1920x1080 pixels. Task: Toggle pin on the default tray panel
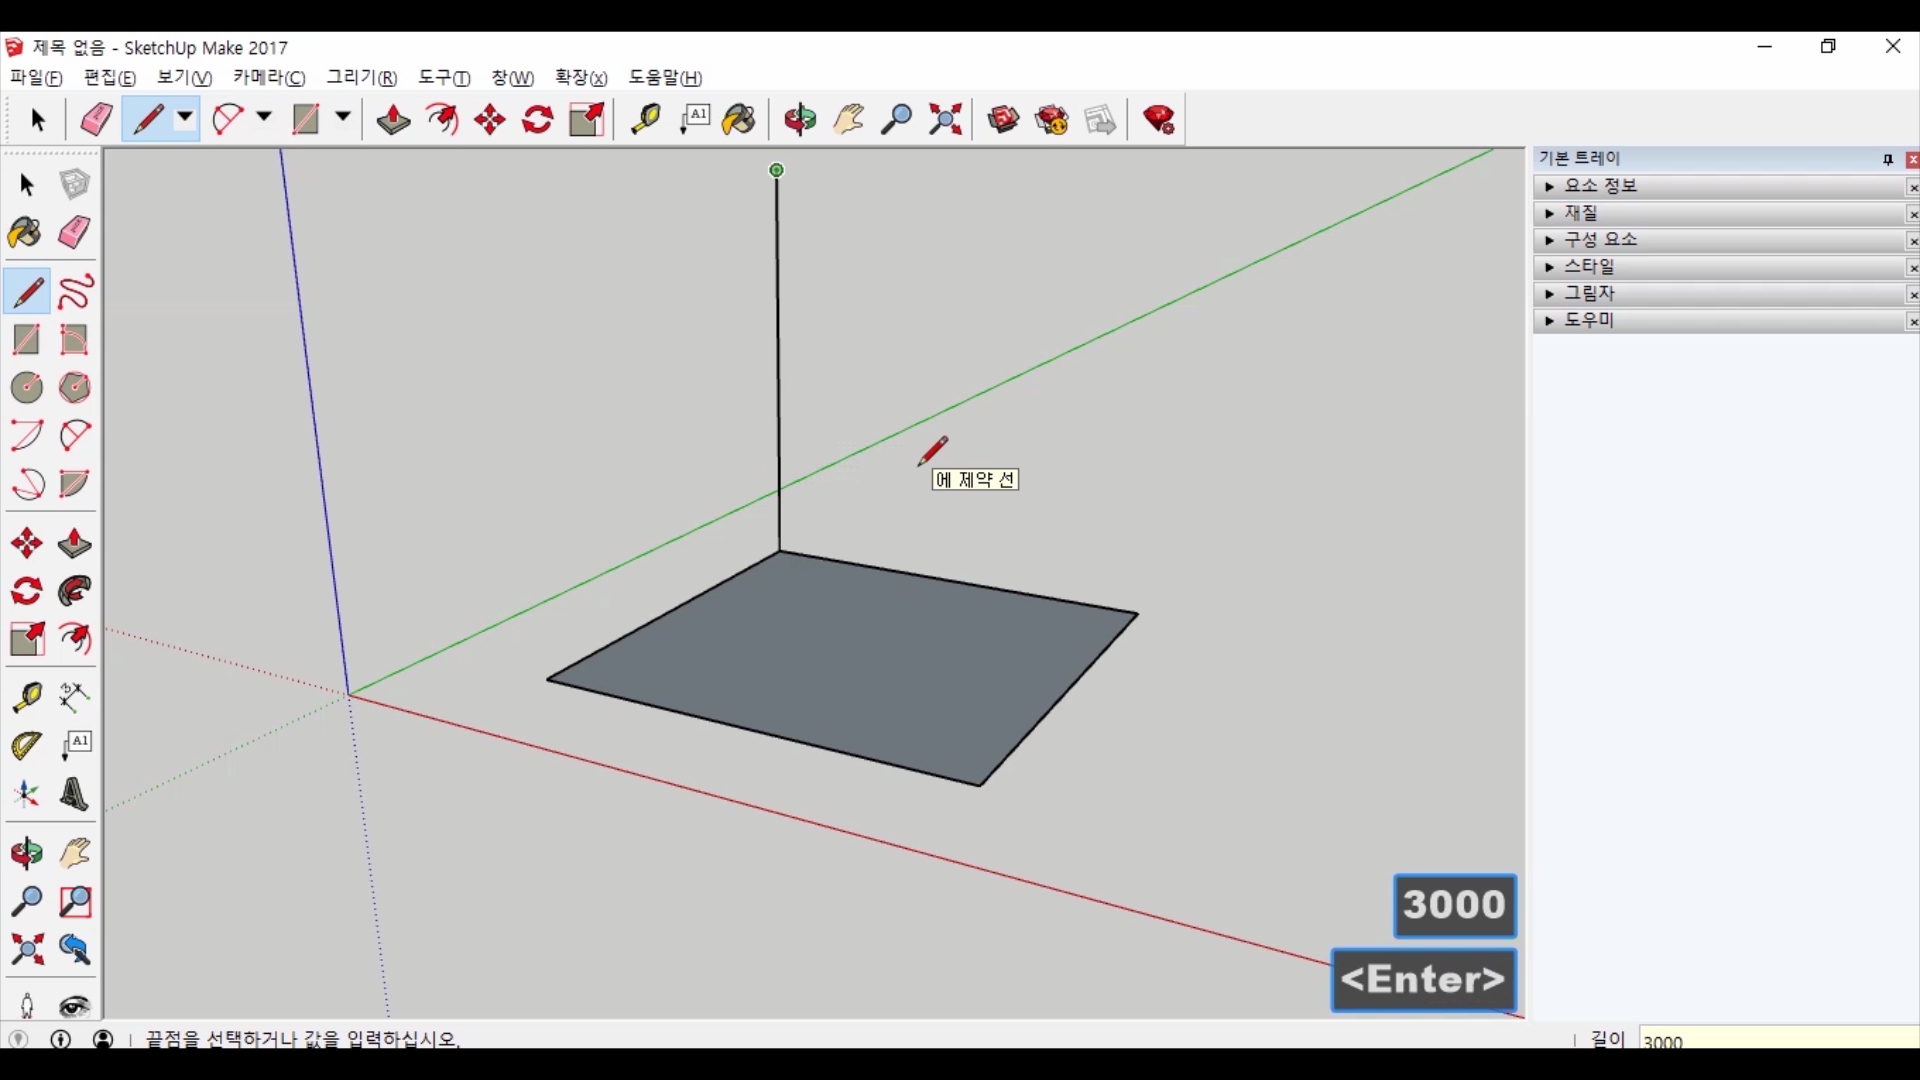[x=1888, y=159]
